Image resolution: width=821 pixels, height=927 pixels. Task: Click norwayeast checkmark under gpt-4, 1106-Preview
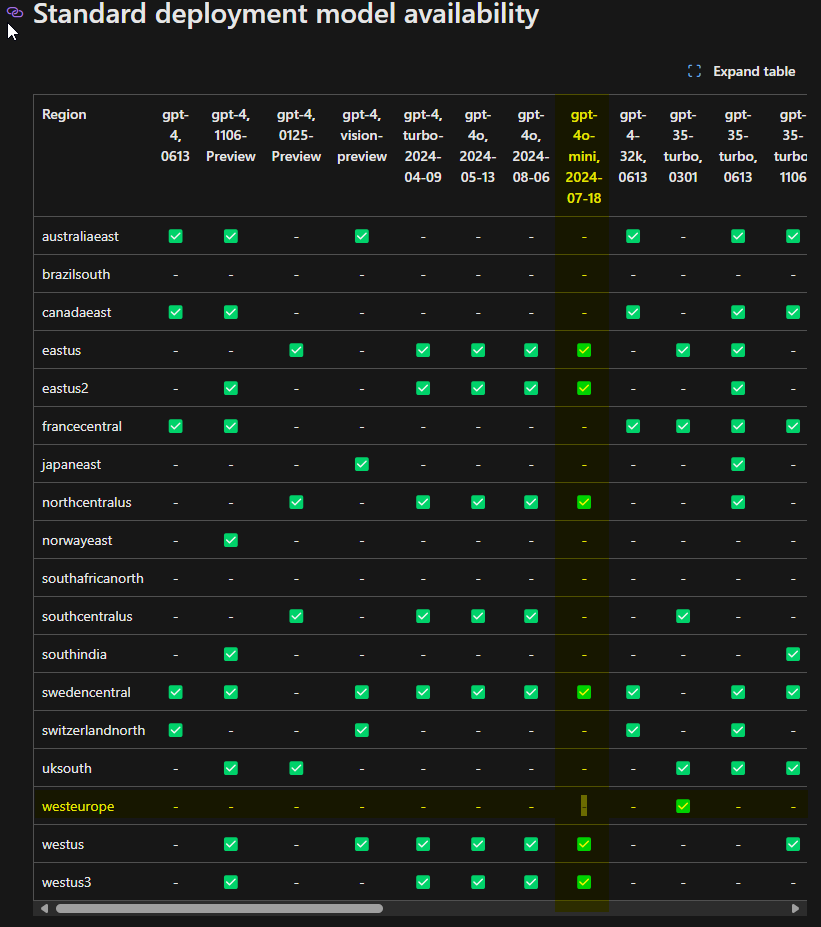click(231, 540)
